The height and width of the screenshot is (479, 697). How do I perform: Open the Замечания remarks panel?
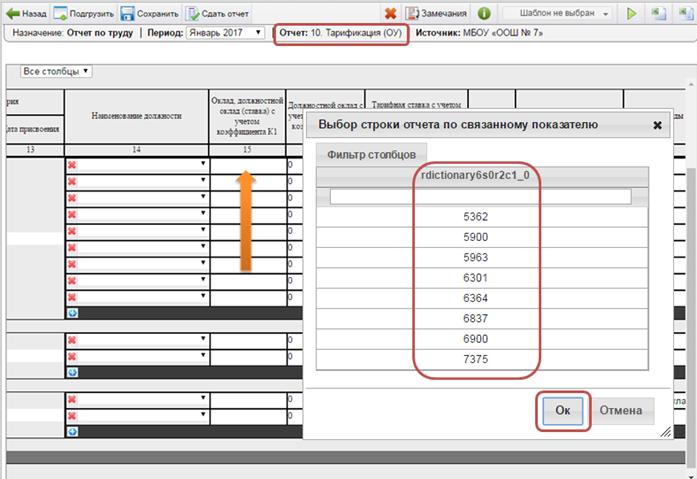(438, 14)
